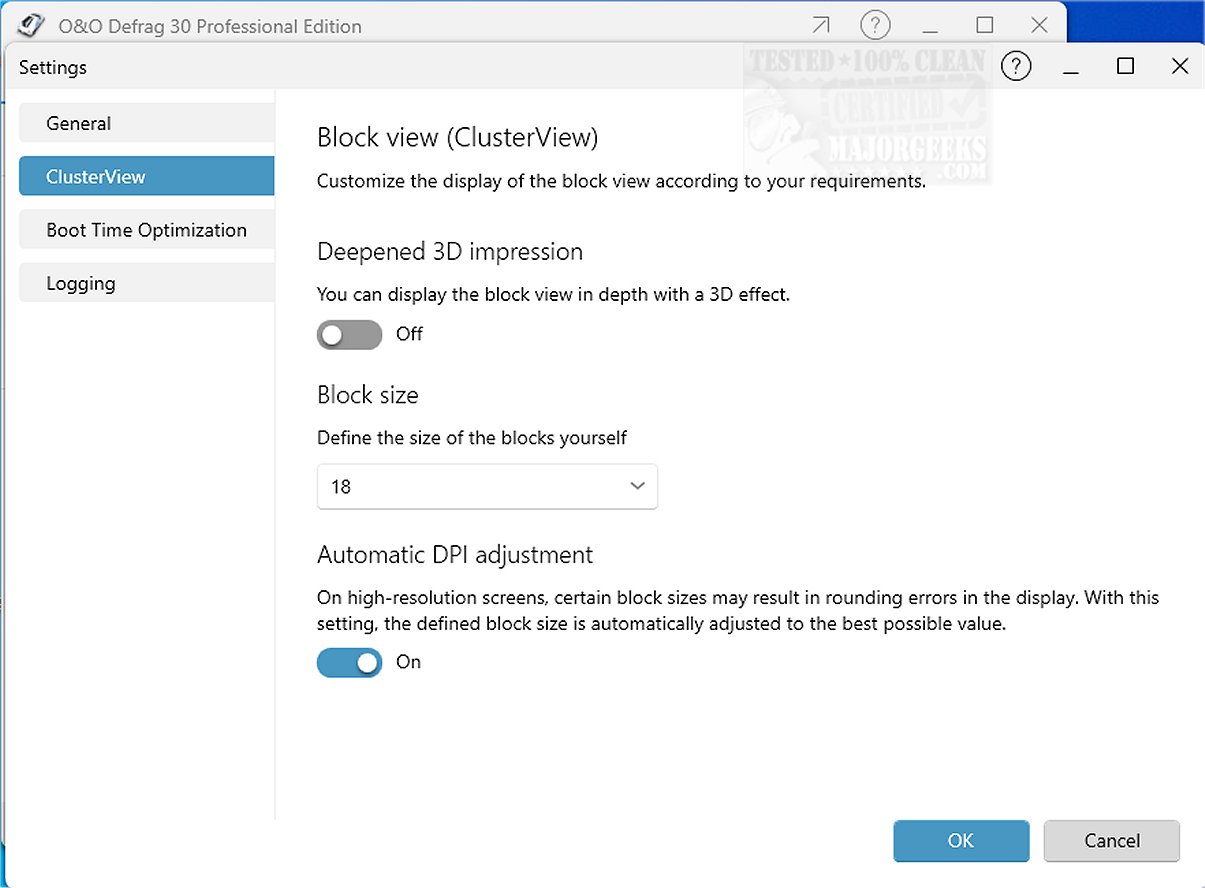Open the Settings dialog help icon
The image size is (1205, 888).
[x=1016, y=67]
